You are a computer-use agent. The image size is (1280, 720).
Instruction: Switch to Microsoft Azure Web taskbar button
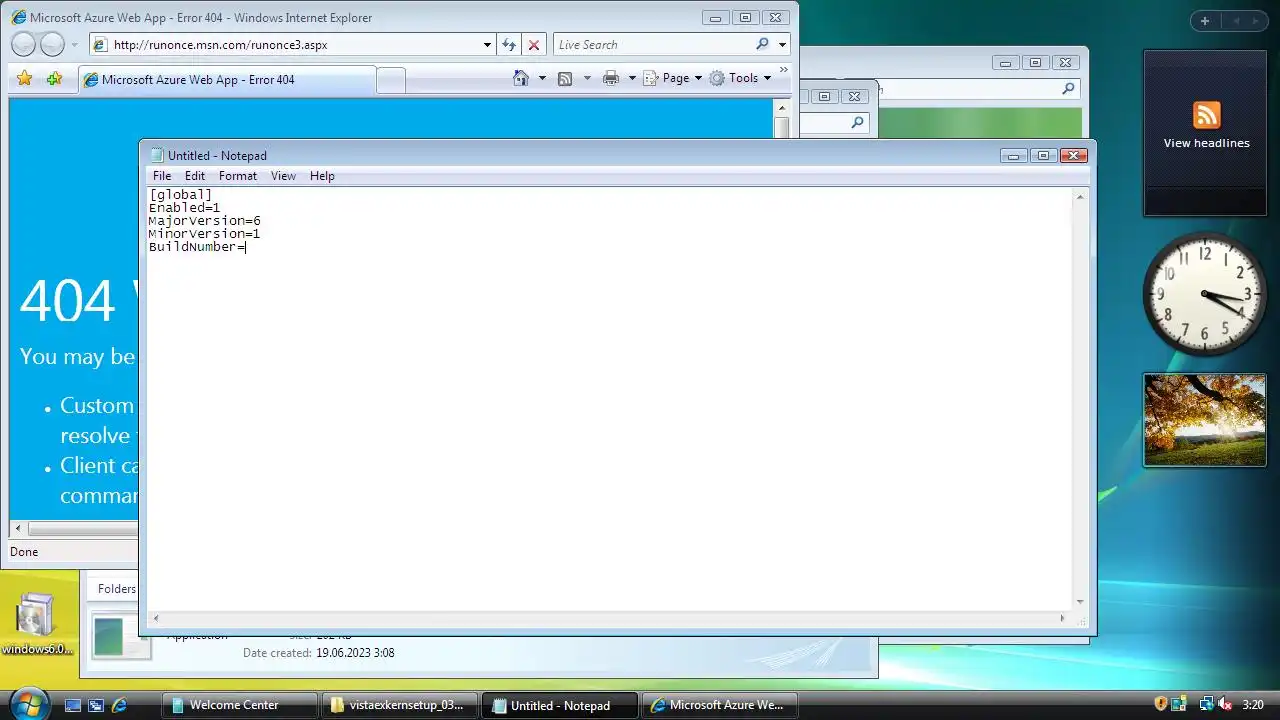click(719, 705)
